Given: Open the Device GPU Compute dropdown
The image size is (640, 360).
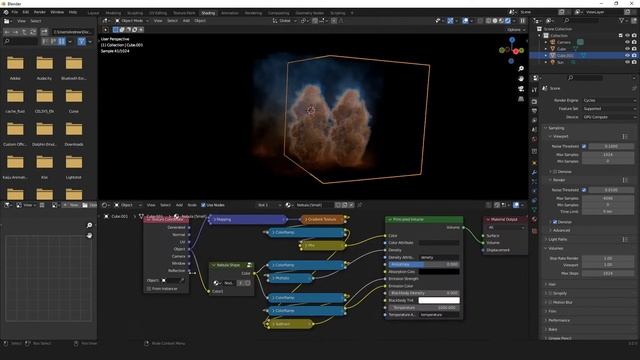Looking at the screenshot, I should coord(609,117).
